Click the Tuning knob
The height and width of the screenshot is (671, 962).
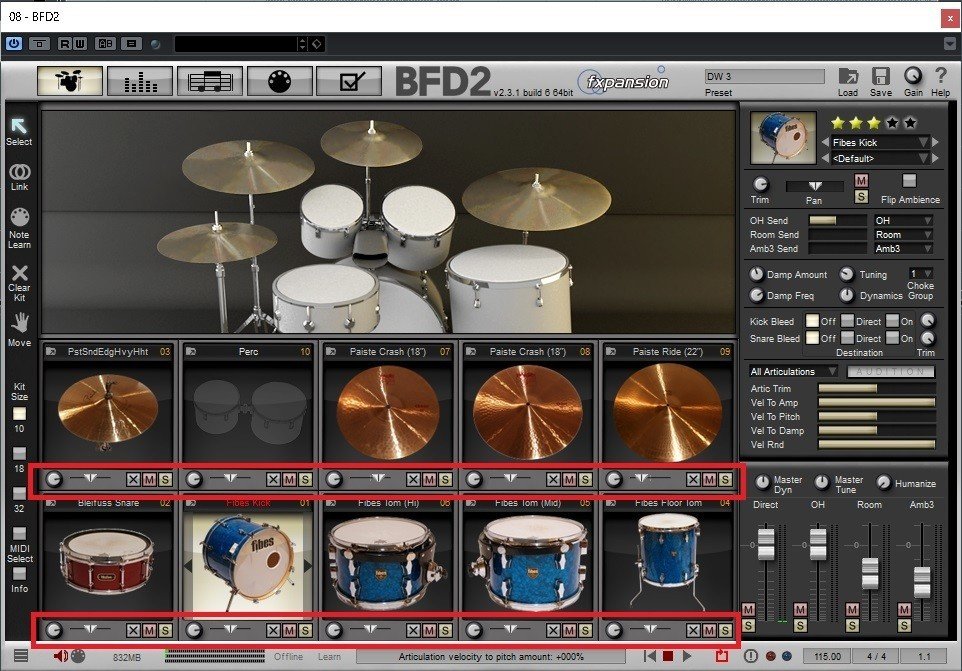point(847,274)
